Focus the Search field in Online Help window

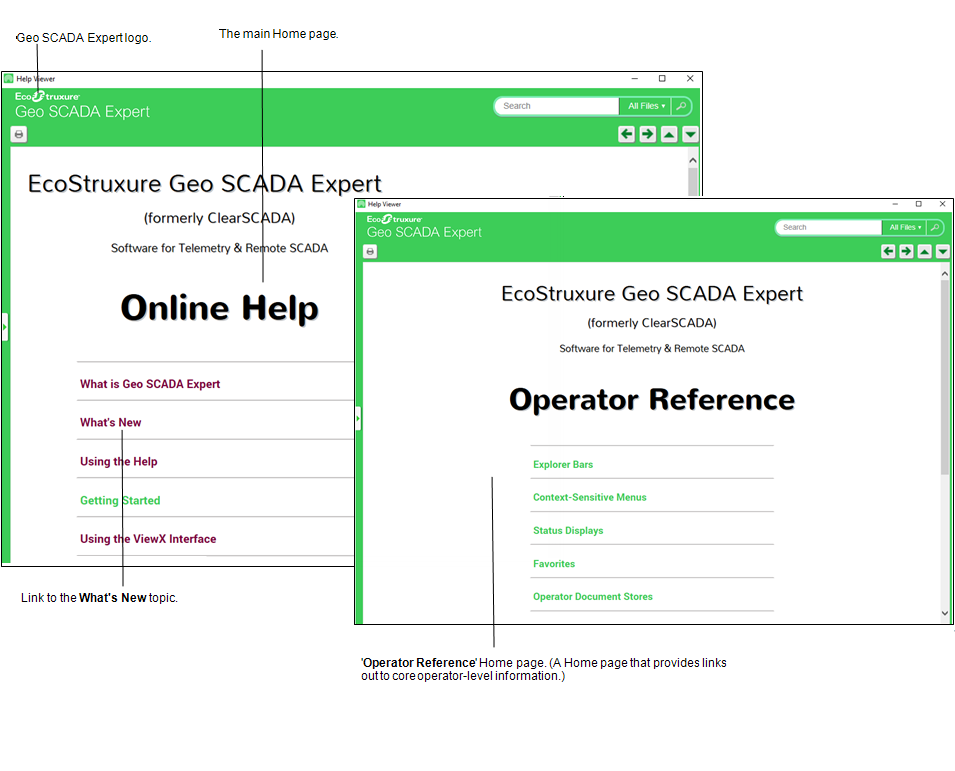[557, 106]
